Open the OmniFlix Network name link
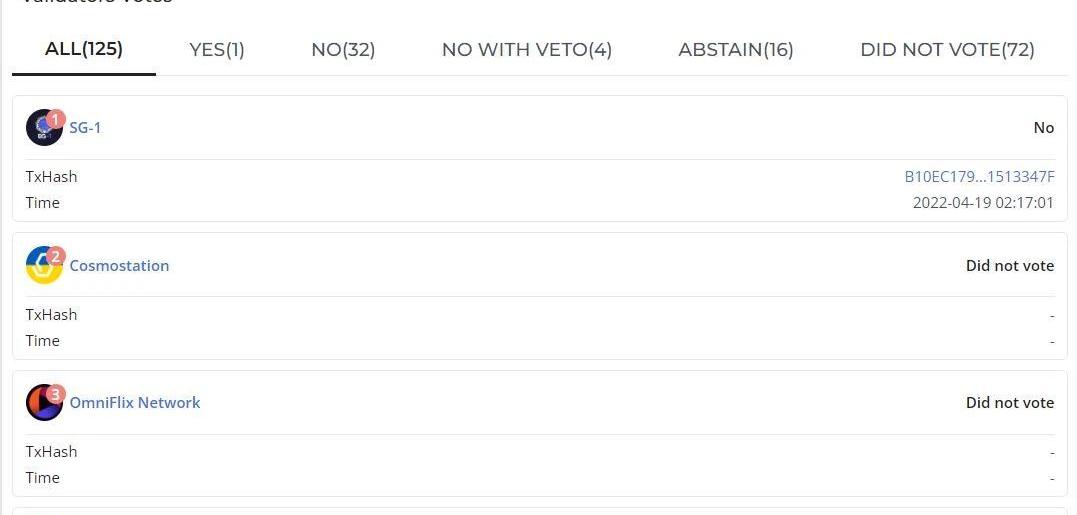 [x=135, y=402]
